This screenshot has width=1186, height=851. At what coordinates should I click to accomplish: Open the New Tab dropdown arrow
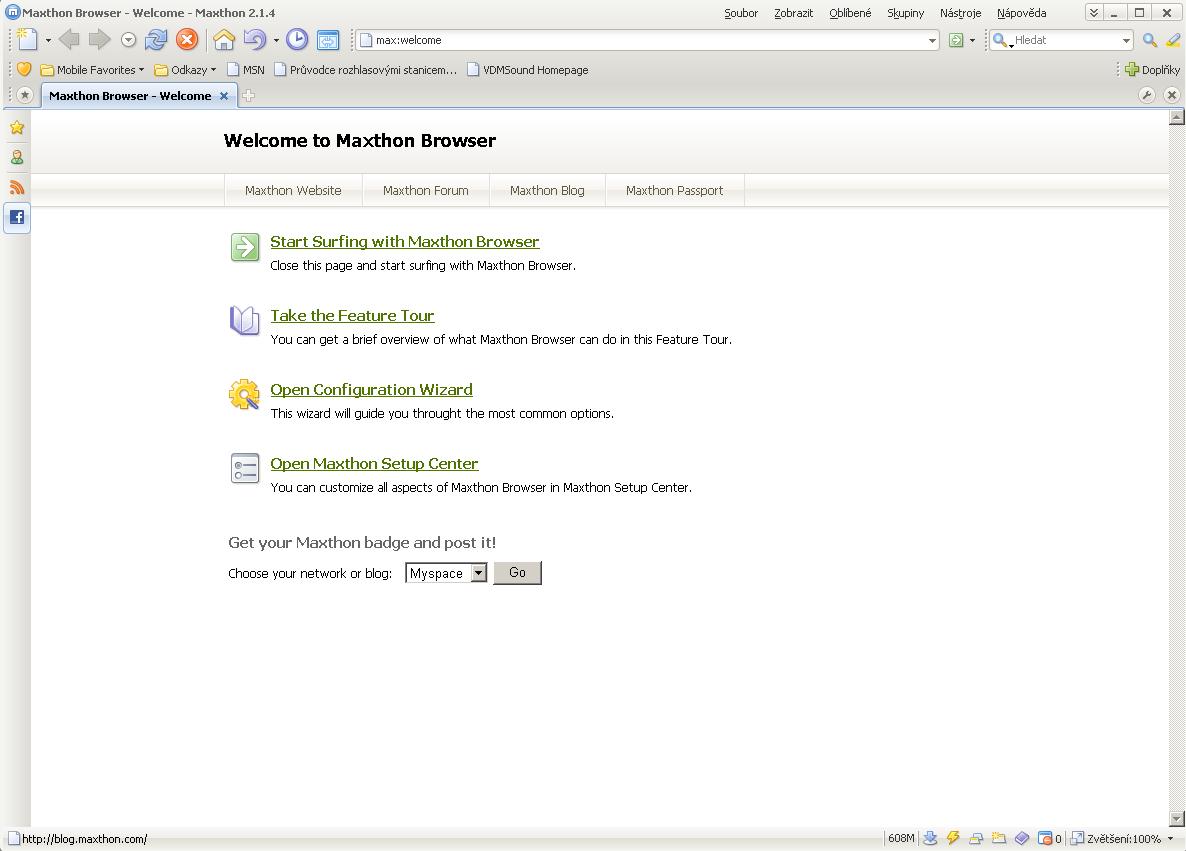pos(48,40)
